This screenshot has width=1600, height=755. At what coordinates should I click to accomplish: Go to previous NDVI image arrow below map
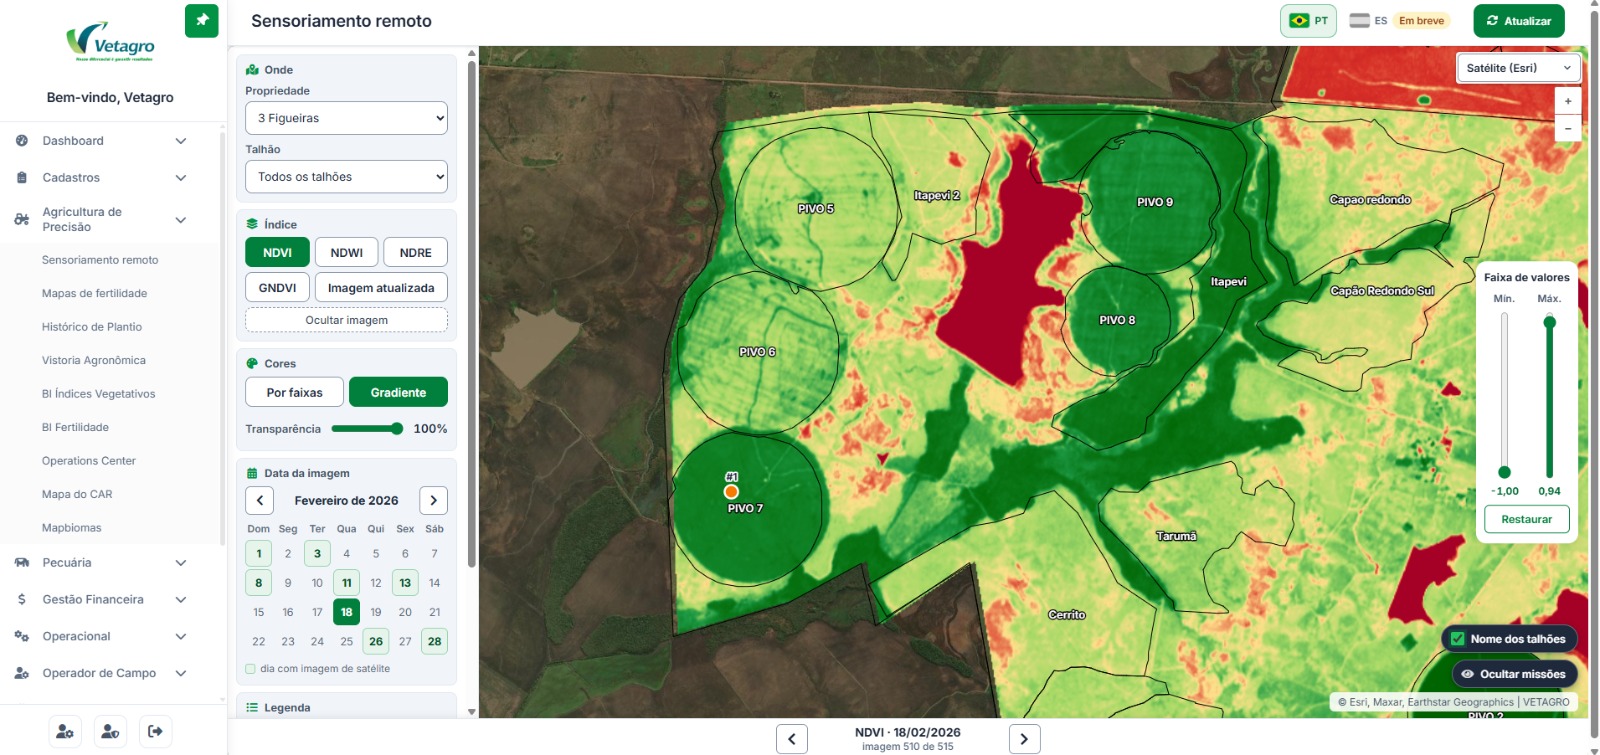click(792, 739)
